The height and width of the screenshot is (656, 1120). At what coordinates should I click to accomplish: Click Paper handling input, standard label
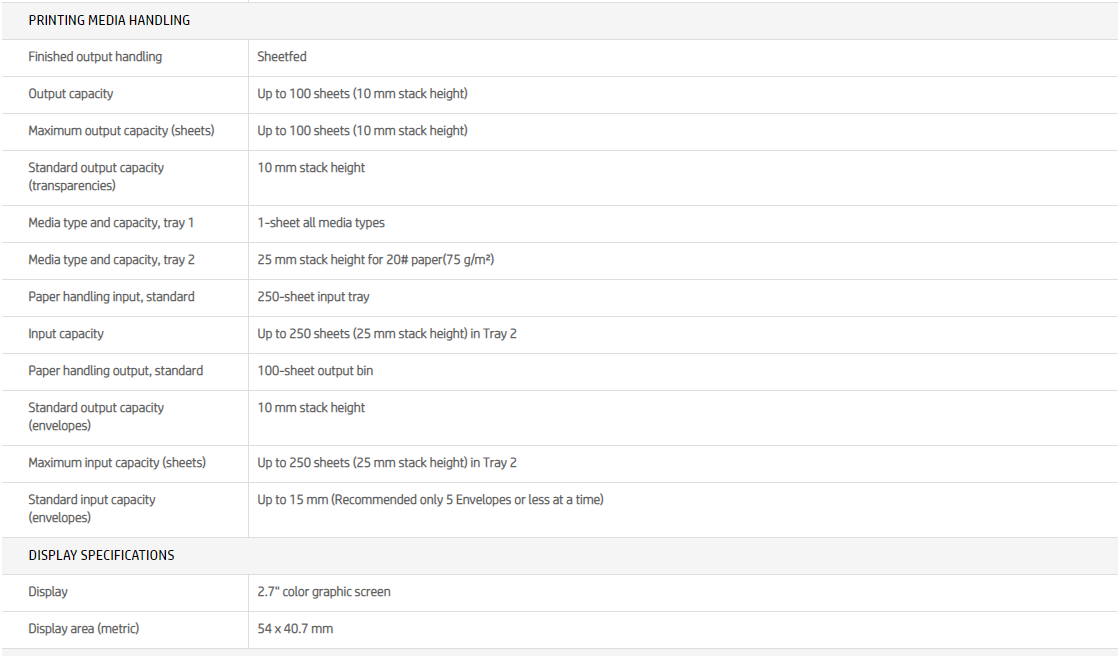pyautogui.click(x=111, y=297)
